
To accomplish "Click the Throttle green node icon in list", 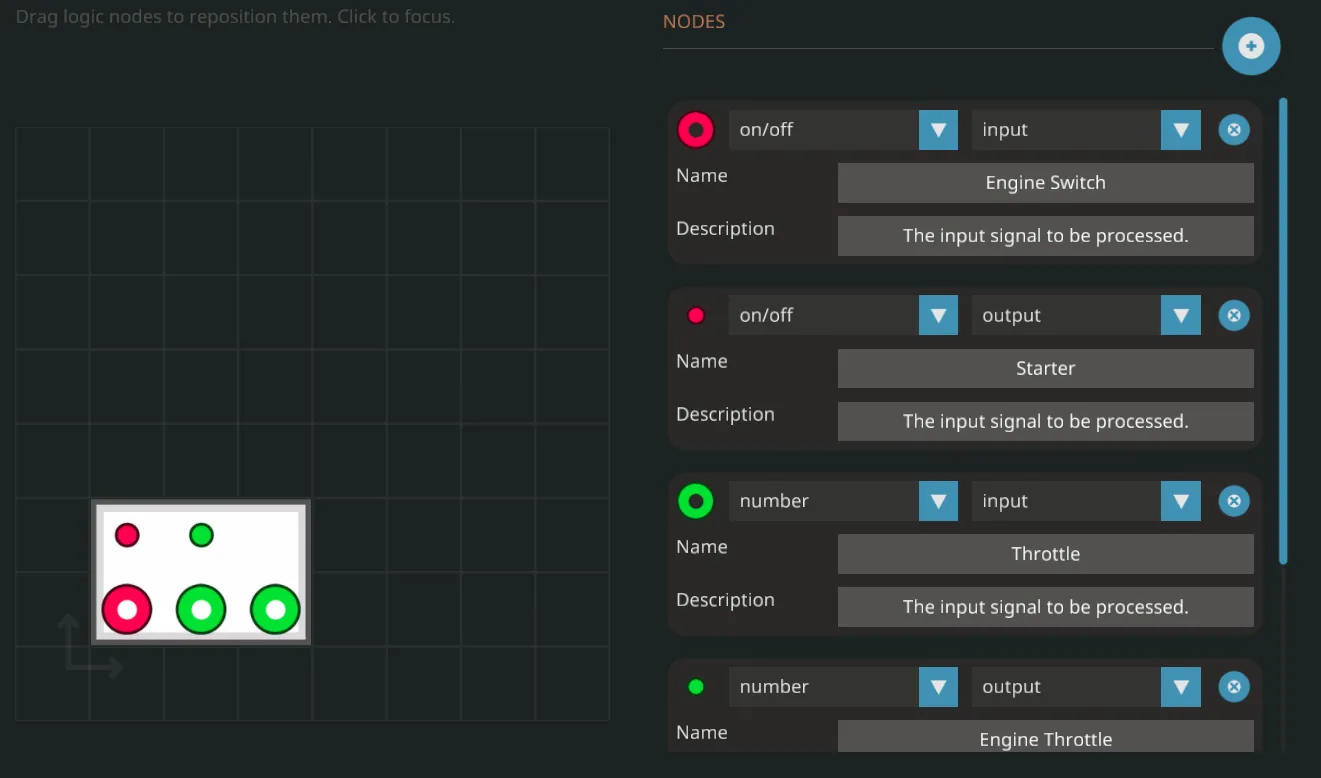I will [x=695, y=501].
